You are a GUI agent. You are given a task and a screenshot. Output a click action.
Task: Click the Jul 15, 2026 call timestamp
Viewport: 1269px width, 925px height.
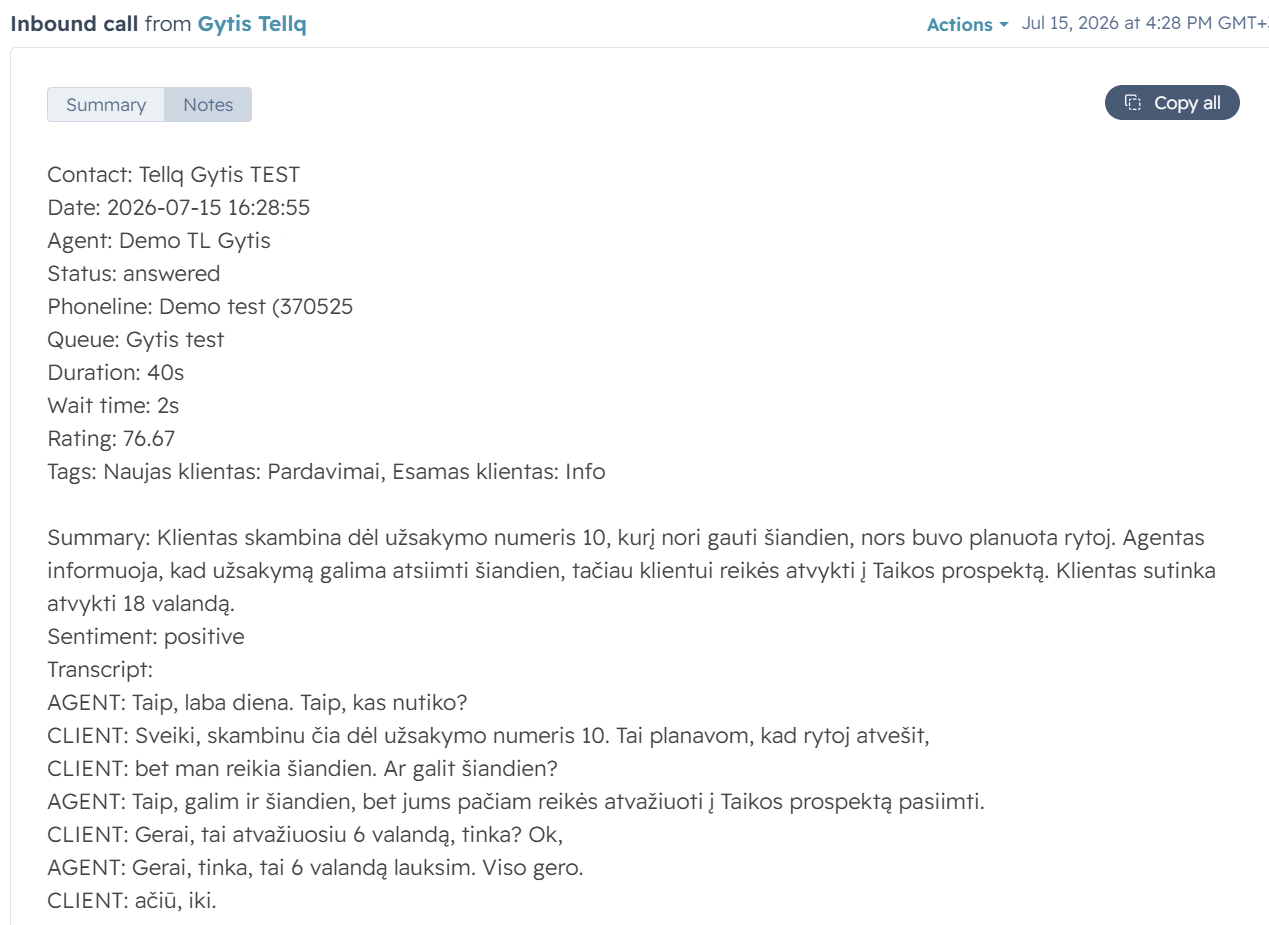coord(1144,24)
